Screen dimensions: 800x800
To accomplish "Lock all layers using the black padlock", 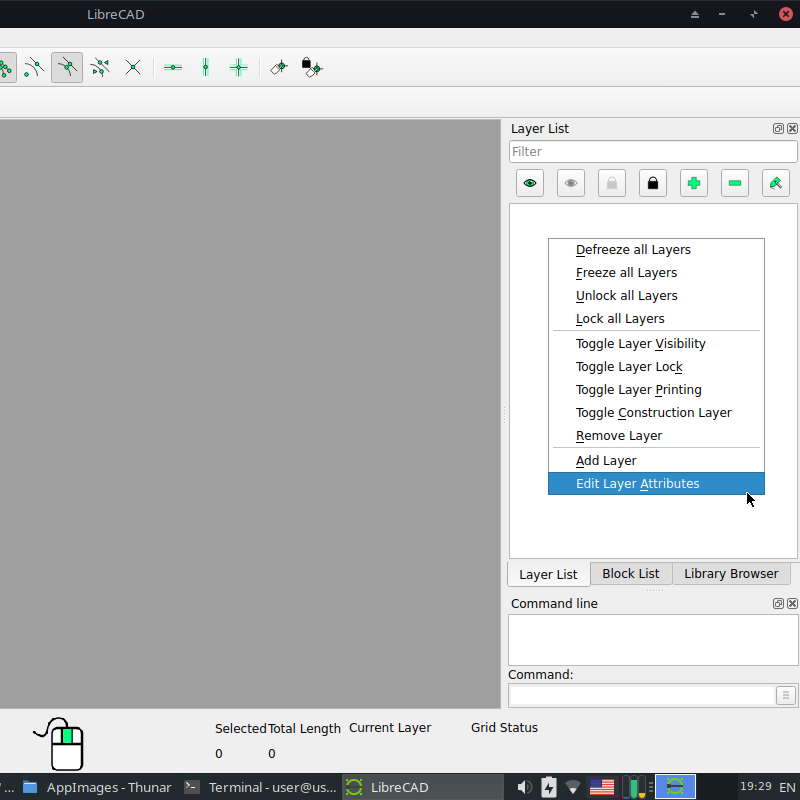I will point(652,182).
